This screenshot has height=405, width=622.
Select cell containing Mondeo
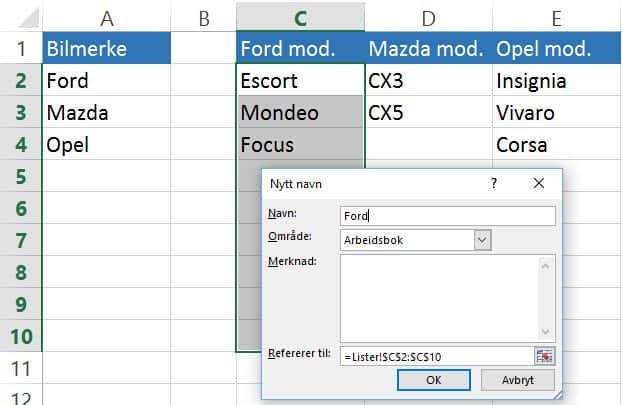tap(300, 112)
